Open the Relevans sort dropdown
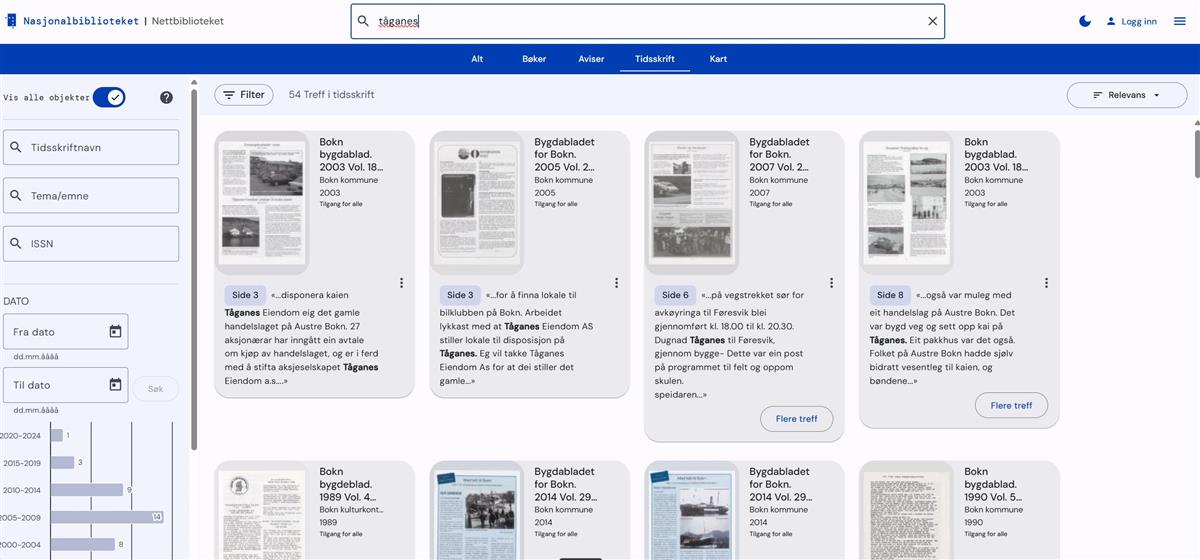Screen dimensions: 1200x560 coord(1125,95)
